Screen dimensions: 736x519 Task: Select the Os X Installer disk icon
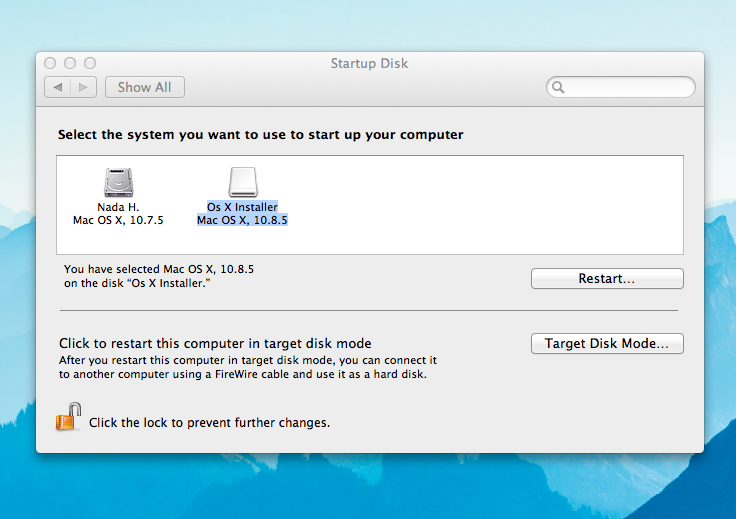coord(243,182)
